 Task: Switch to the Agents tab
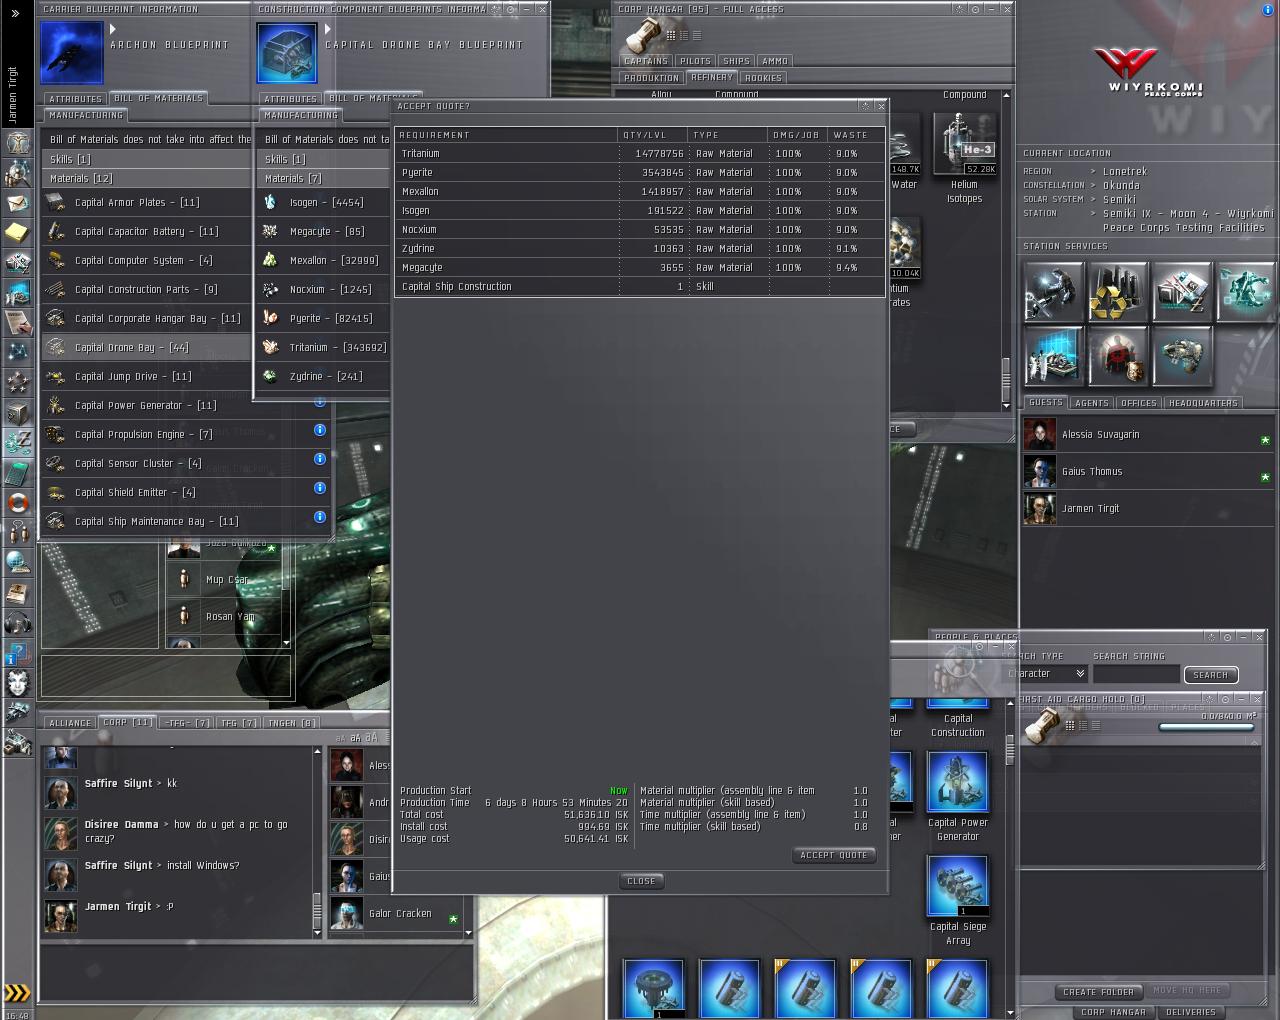tap(1091, 403)
